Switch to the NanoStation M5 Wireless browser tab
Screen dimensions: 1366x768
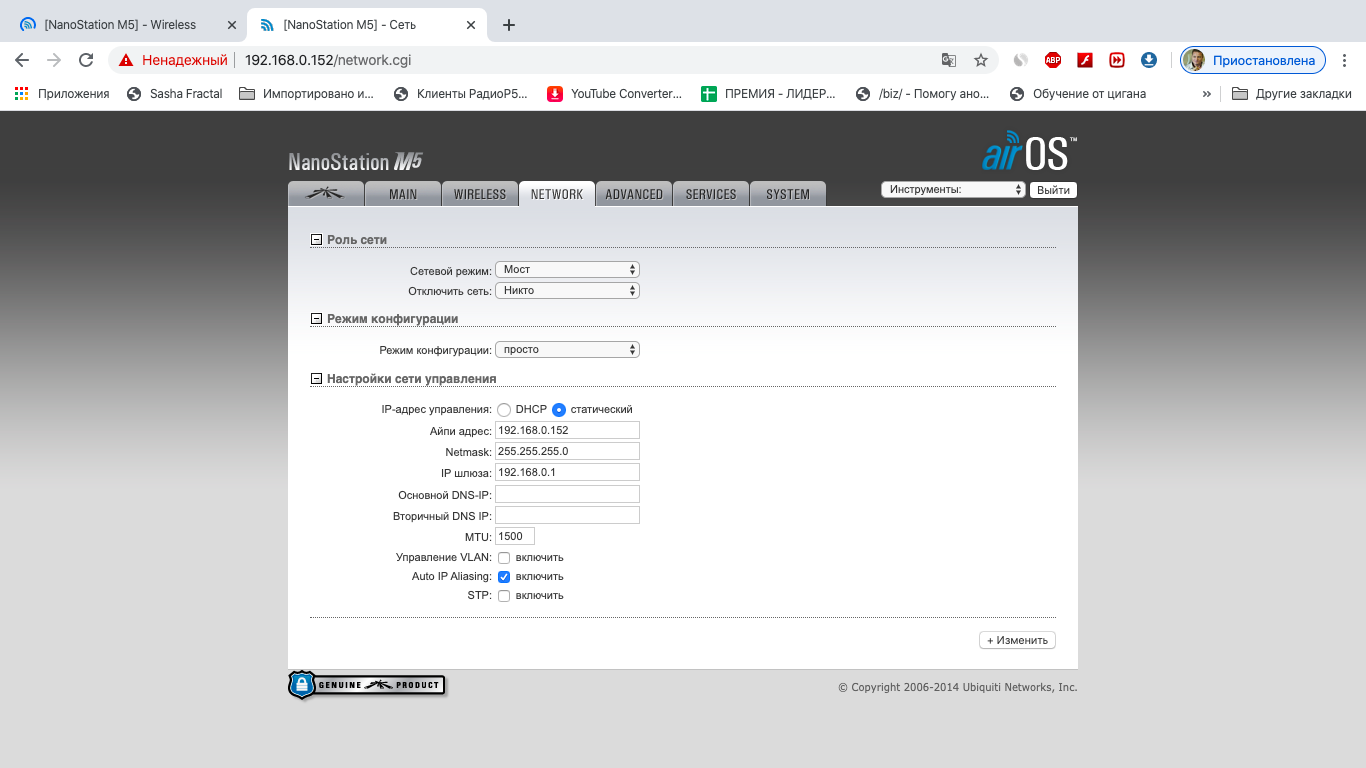(x=120, y=25)
